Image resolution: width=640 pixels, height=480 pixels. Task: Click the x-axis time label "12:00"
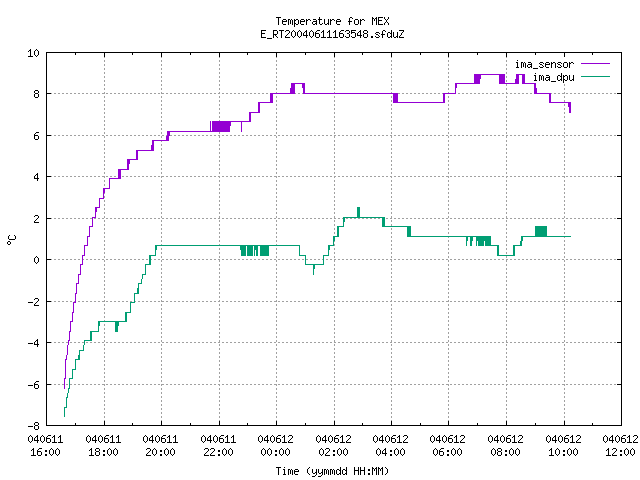[621, 453]
